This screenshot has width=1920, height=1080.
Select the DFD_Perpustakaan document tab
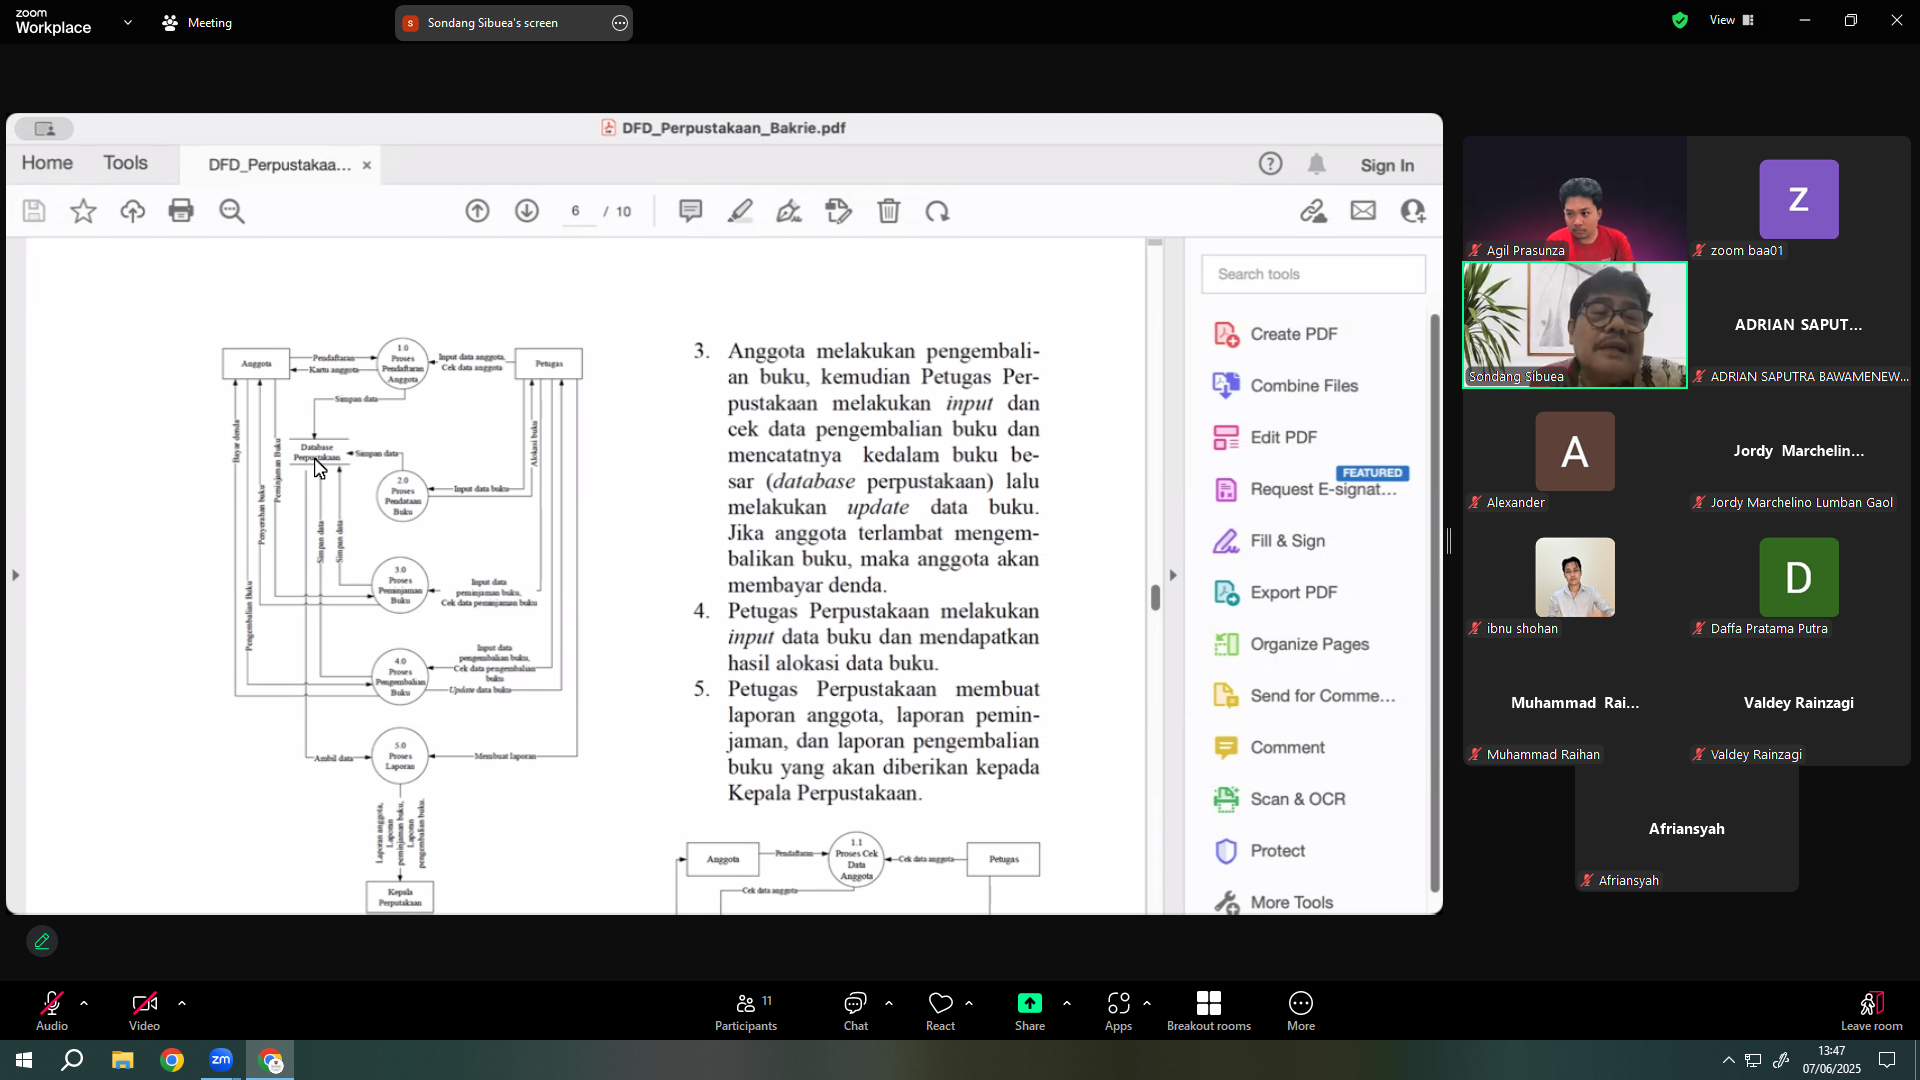tap(279, 165)
